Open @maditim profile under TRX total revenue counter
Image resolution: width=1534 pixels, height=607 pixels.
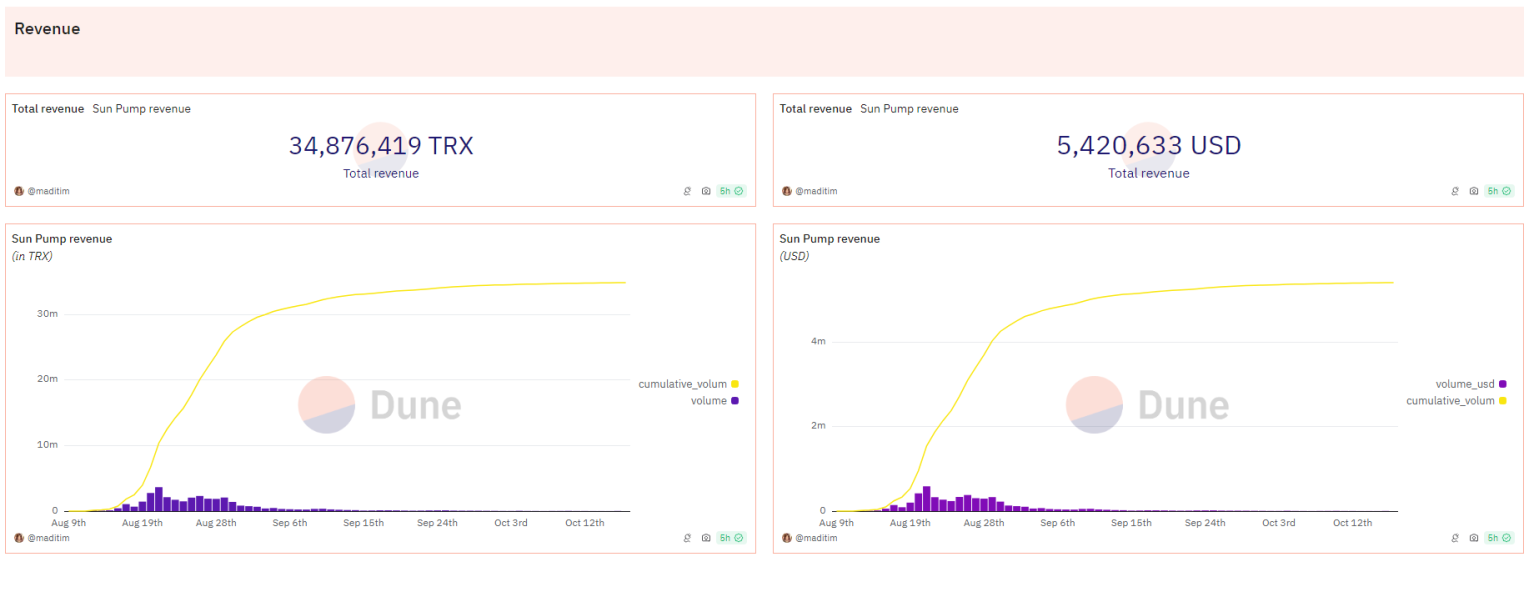48,191
